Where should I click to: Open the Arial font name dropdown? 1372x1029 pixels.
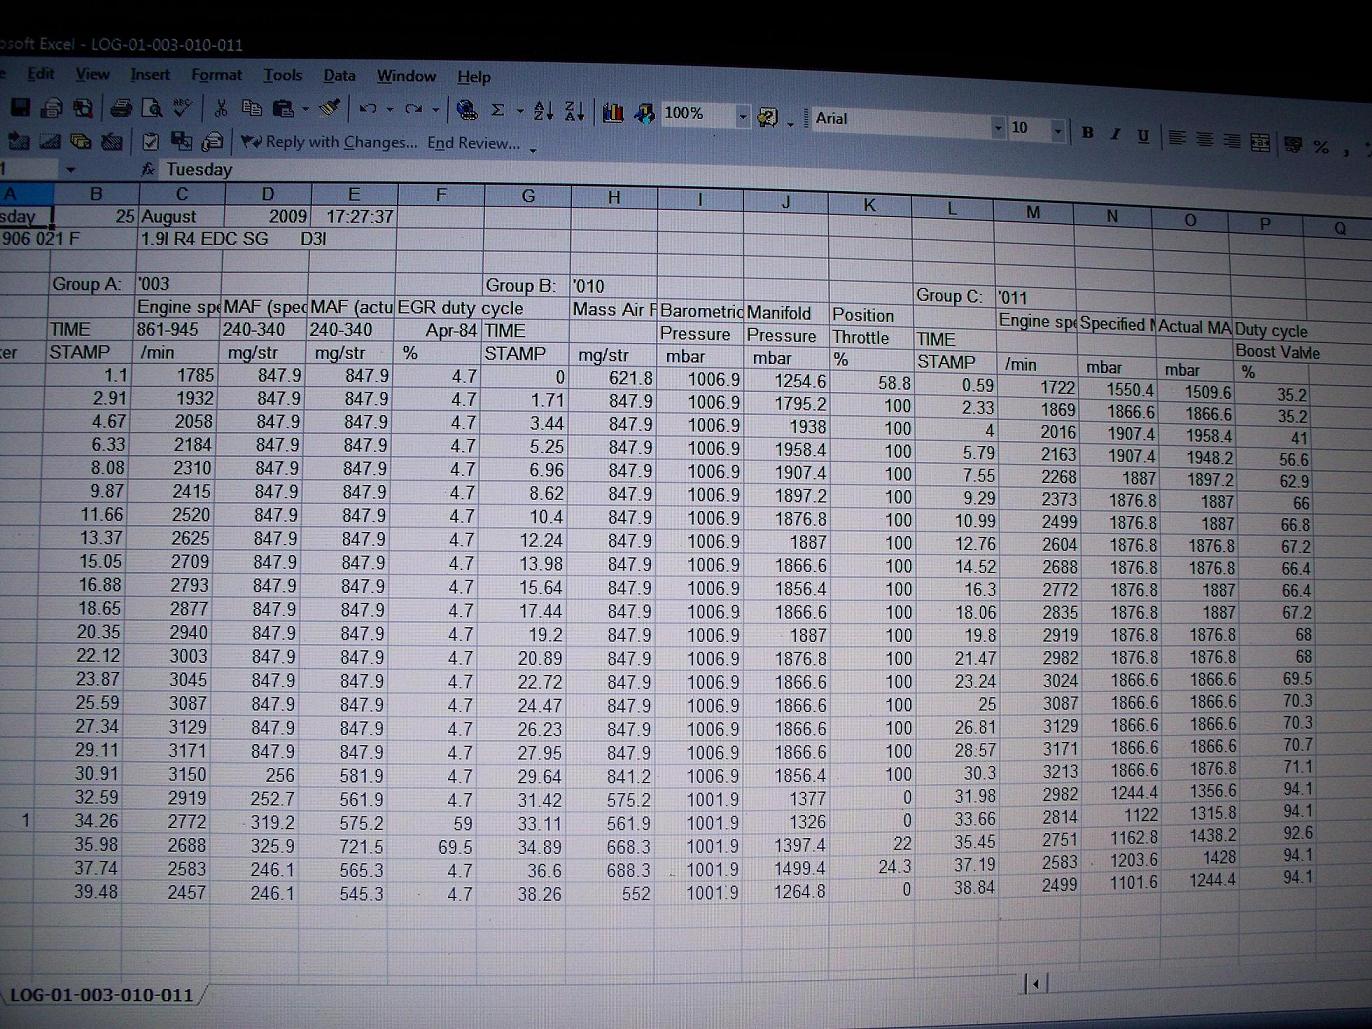pyautogui.click(x=997, y=128)
